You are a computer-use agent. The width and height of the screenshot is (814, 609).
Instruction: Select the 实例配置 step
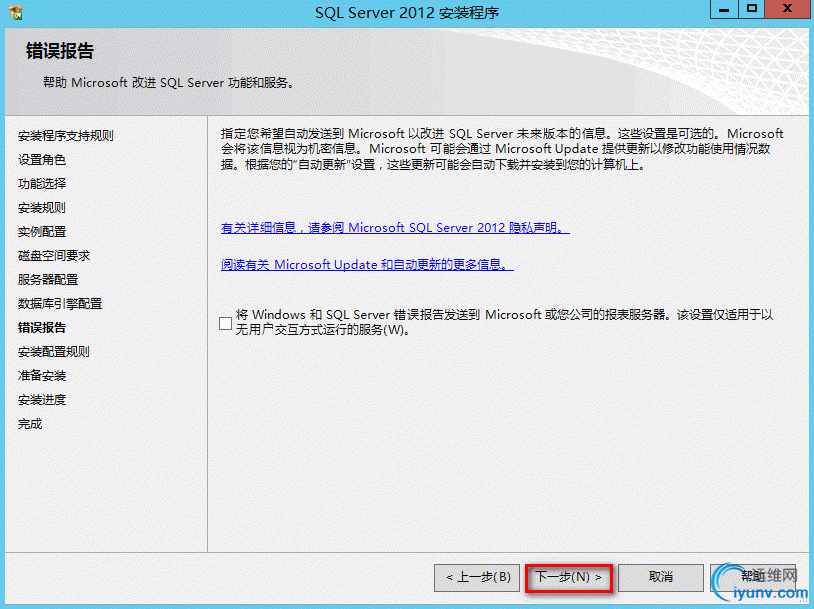pos(42,232)
